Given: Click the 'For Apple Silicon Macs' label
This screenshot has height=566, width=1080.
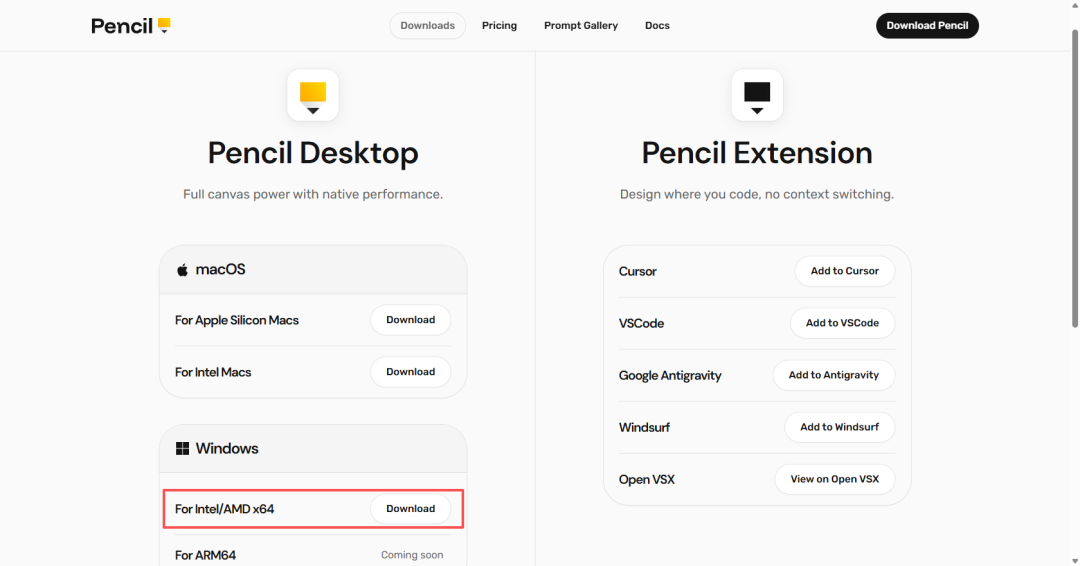Looking at the screenshot, I should [237, 320].
